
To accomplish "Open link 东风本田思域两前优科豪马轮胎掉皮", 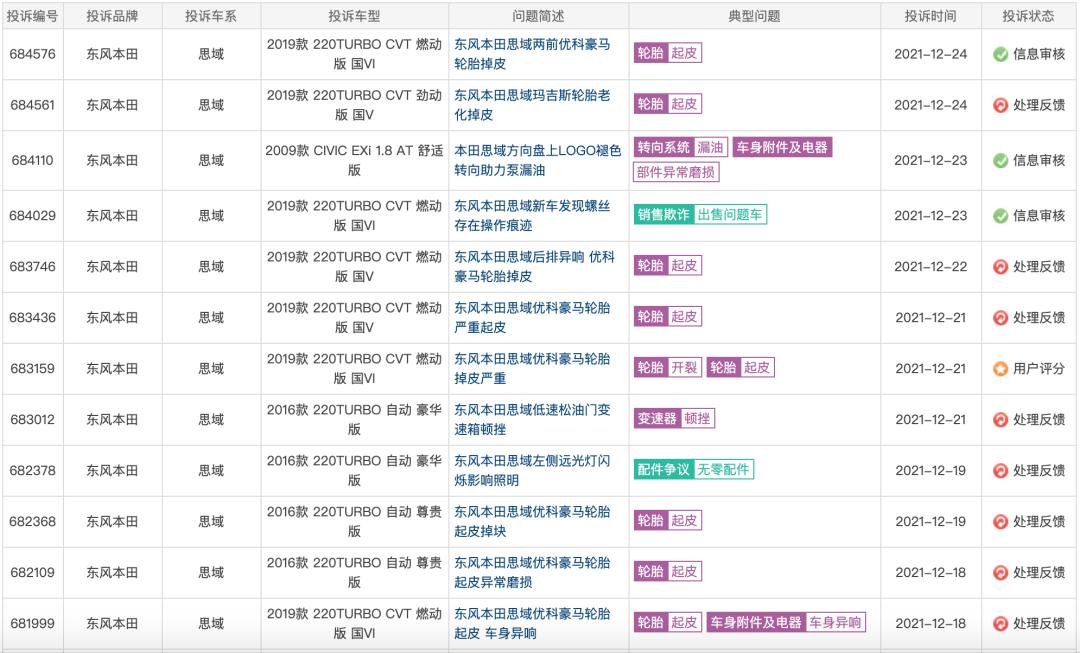I will (532, 54).
